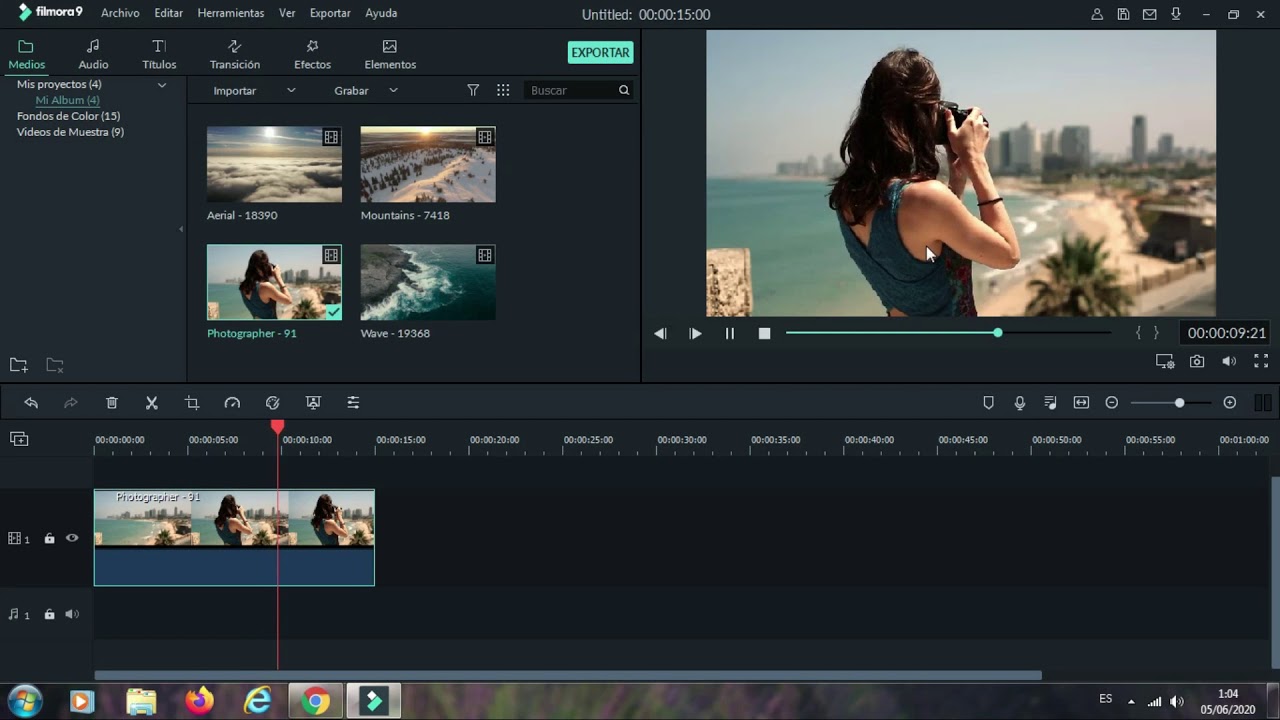
Task: Stop the preview playback
Action: tap(764, 334)
